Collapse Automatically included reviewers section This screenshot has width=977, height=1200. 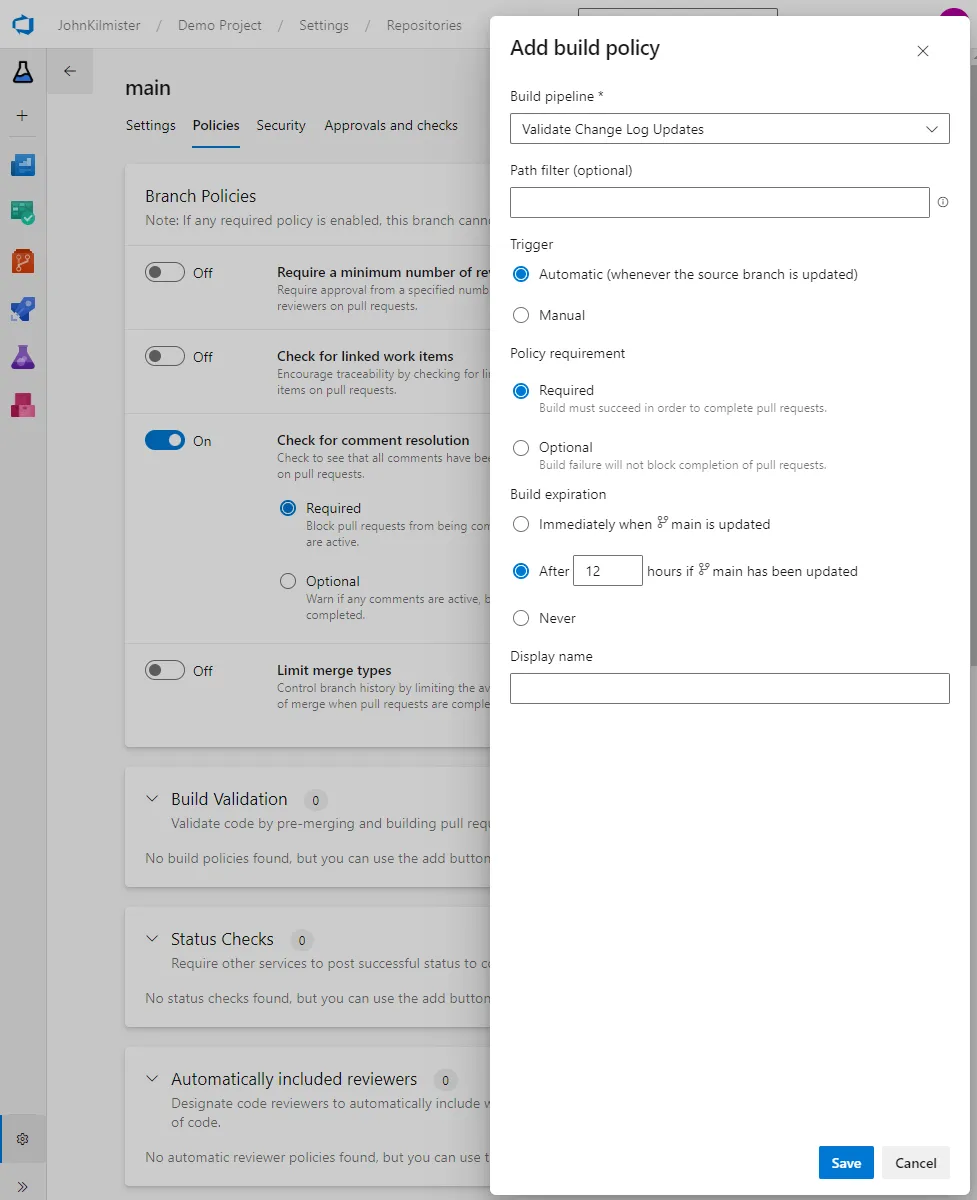click(x=152, y=1079)
